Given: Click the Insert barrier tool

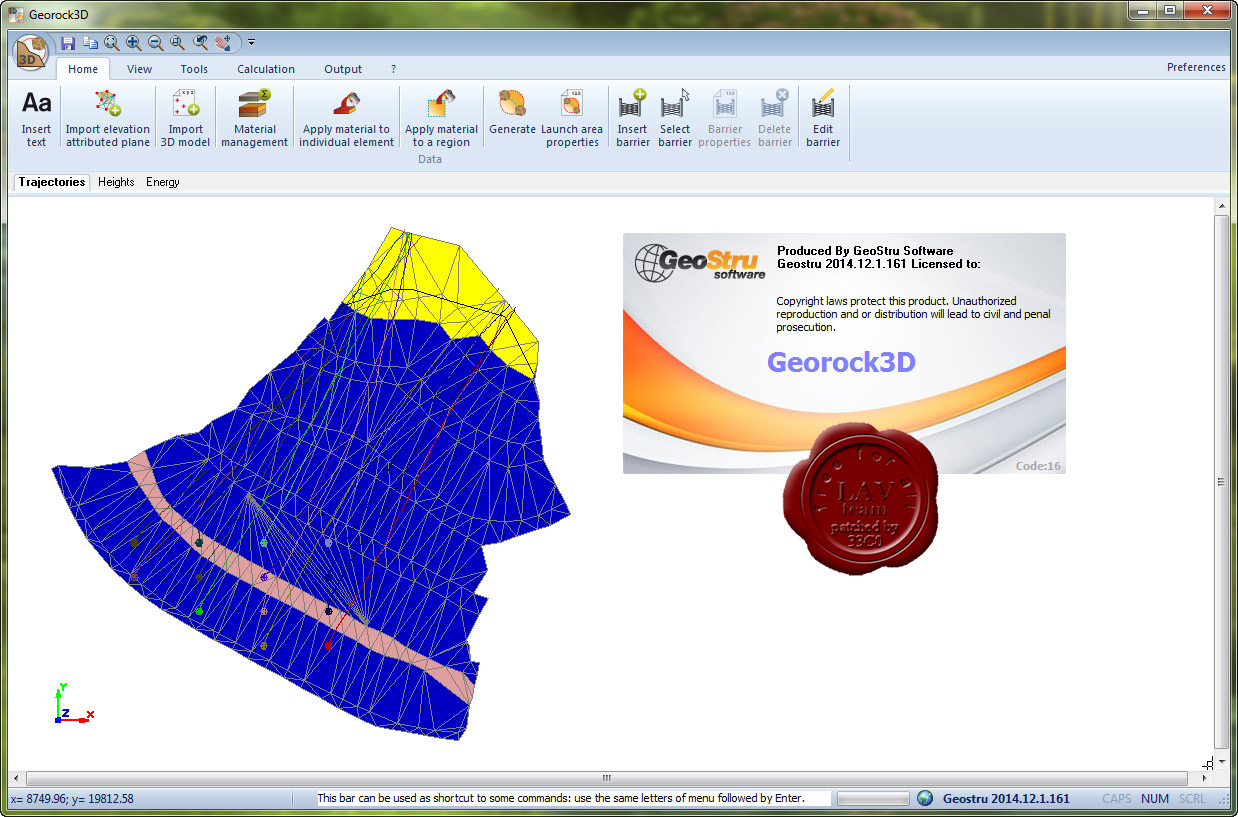Looking at the screenshot, I should (x=633, y=118).
